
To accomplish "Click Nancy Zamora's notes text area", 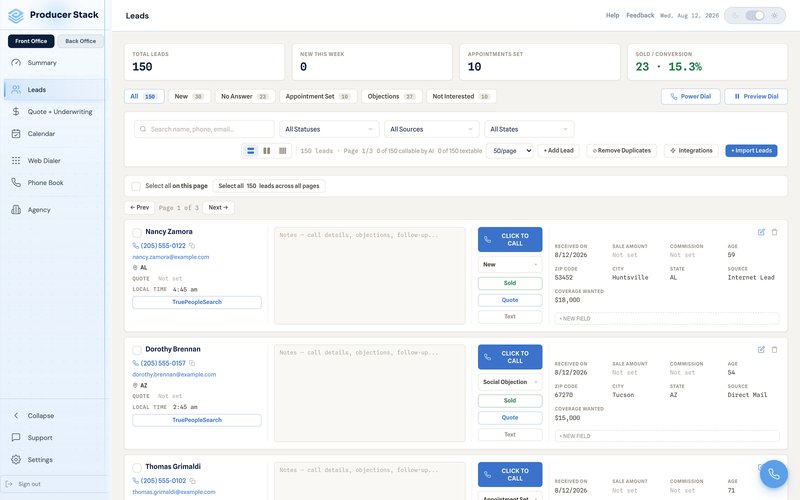I will (369, 276).
